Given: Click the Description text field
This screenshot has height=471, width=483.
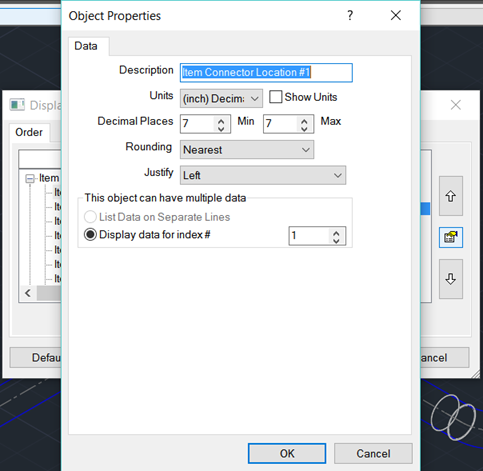Looking at the screenshot, I should point(266,73).
